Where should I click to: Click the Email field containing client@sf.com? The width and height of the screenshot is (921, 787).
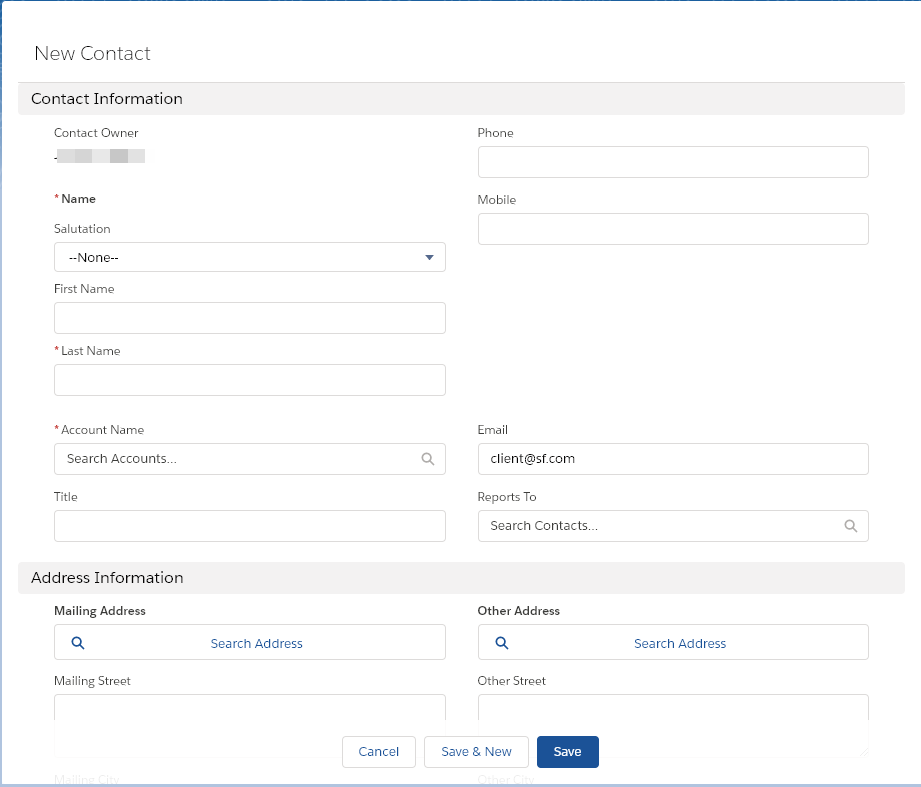[x=672, y=459]
